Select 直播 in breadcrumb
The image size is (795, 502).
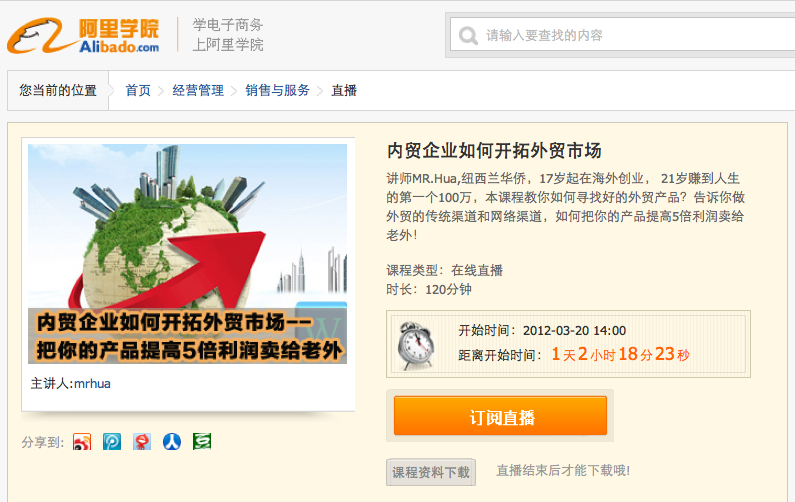pyautogui.click(x=344, y=90)
